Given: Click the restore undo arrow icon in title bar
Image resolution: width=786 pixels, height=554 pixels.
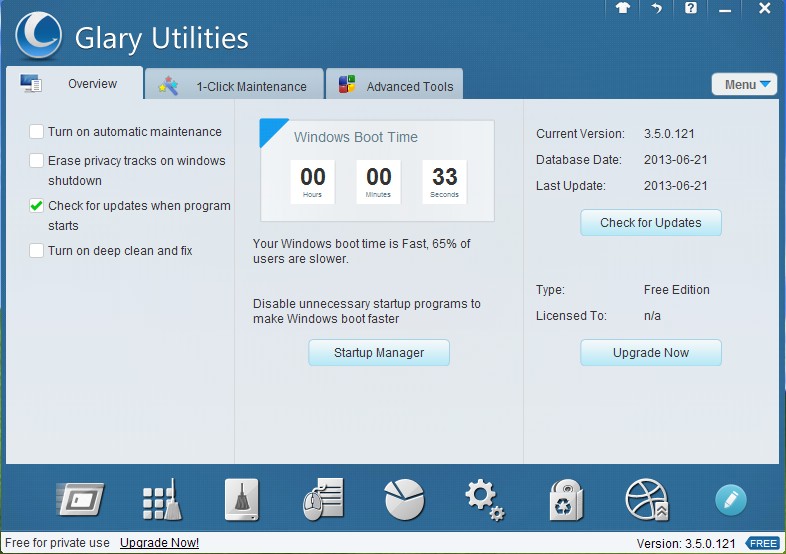Looking at the screenshot, I should (x=657, y=8).
